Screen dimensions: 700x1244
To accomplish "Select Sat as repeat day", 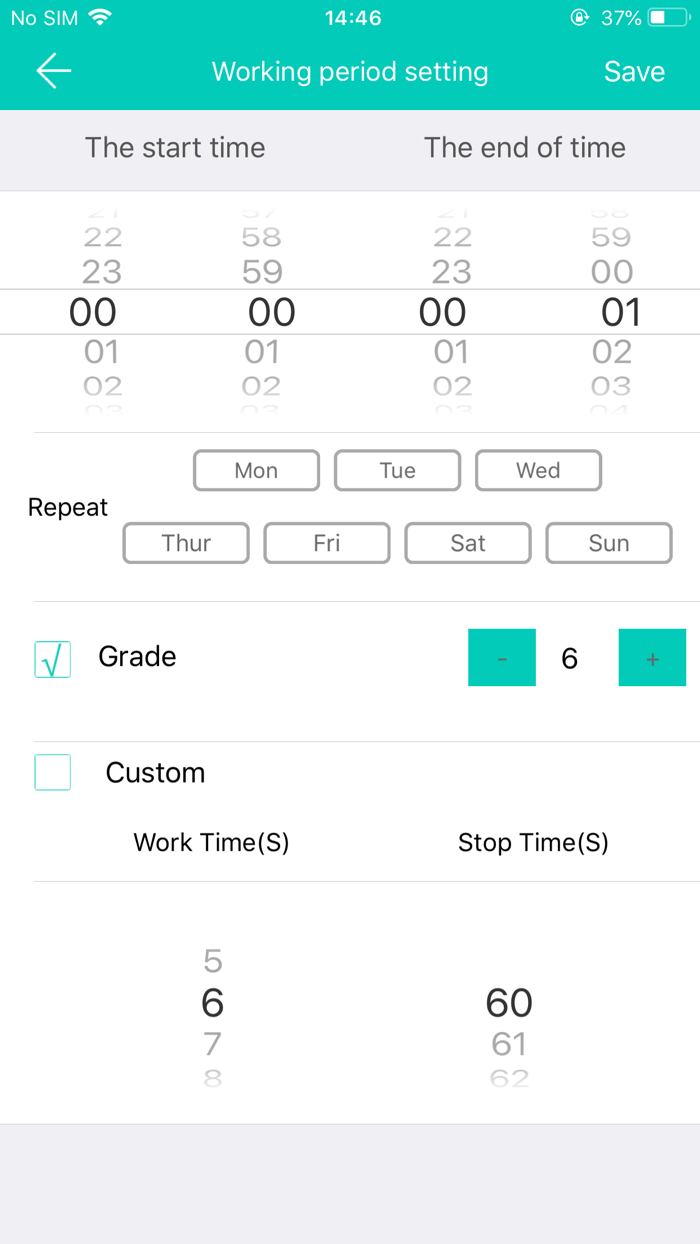I will (468, 543).
